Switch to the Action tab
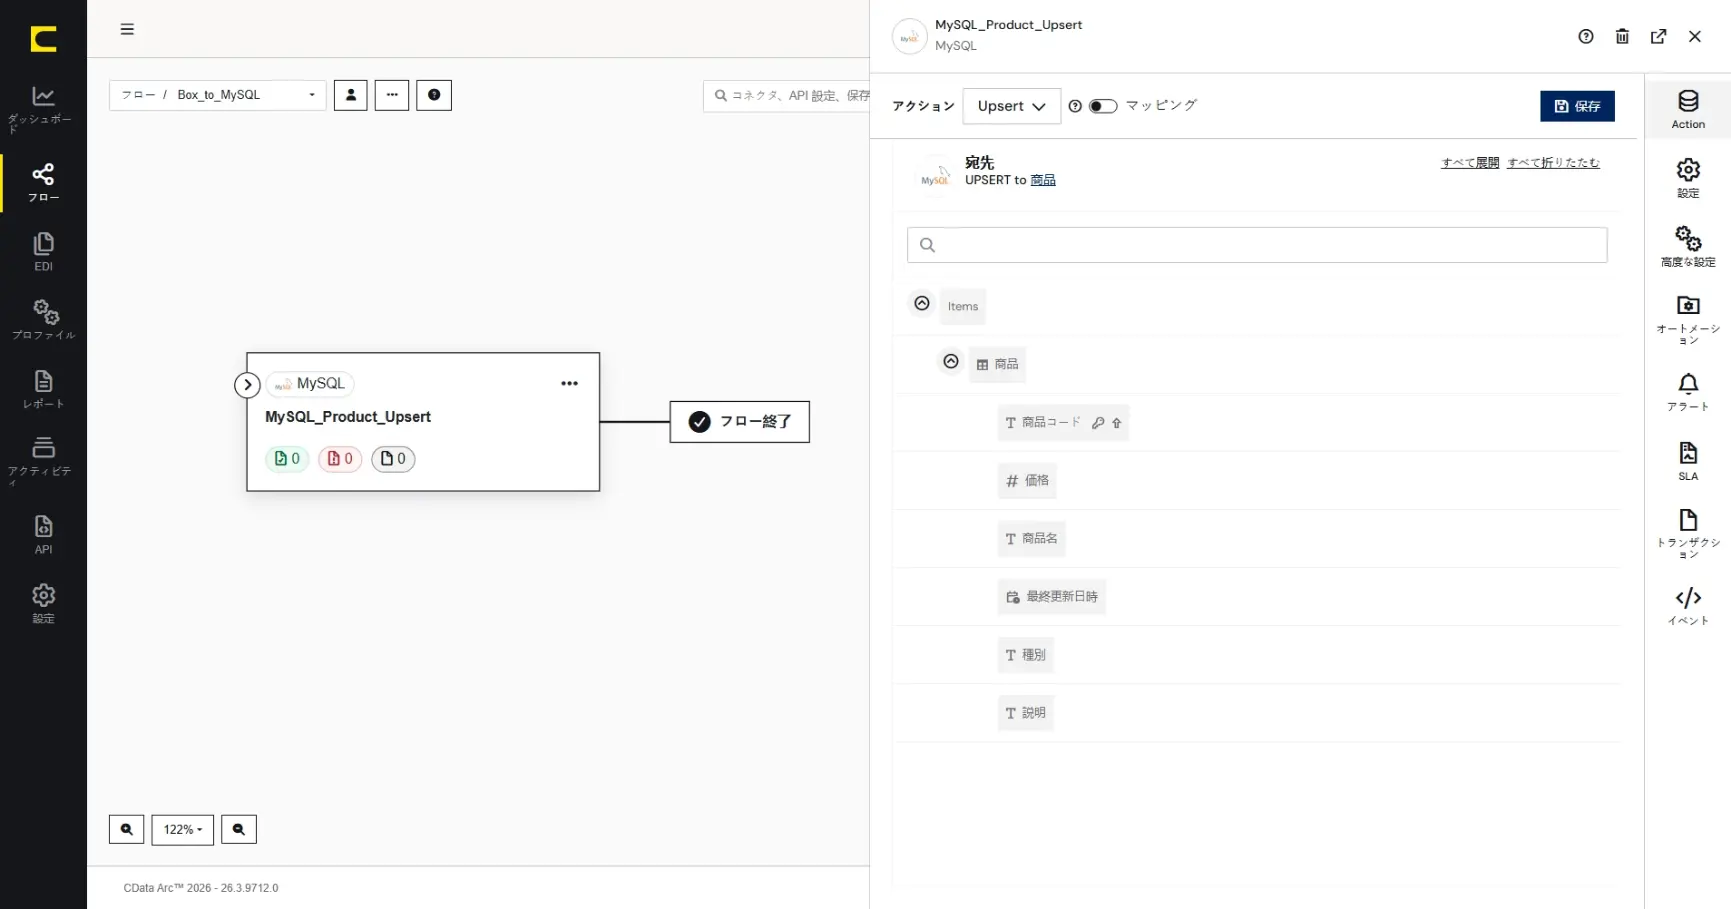1731x909 pixels. (x=1688, y=110)
